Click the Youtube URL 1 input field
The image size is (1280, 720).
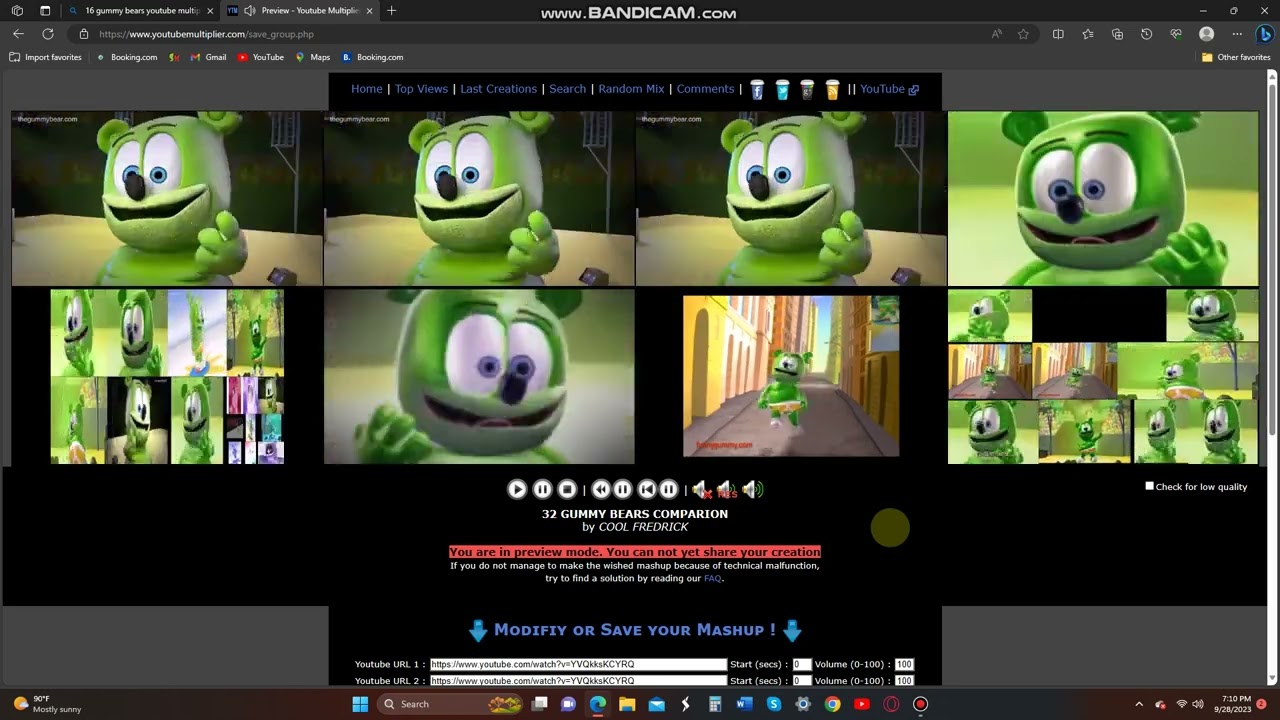click(578, 664)
